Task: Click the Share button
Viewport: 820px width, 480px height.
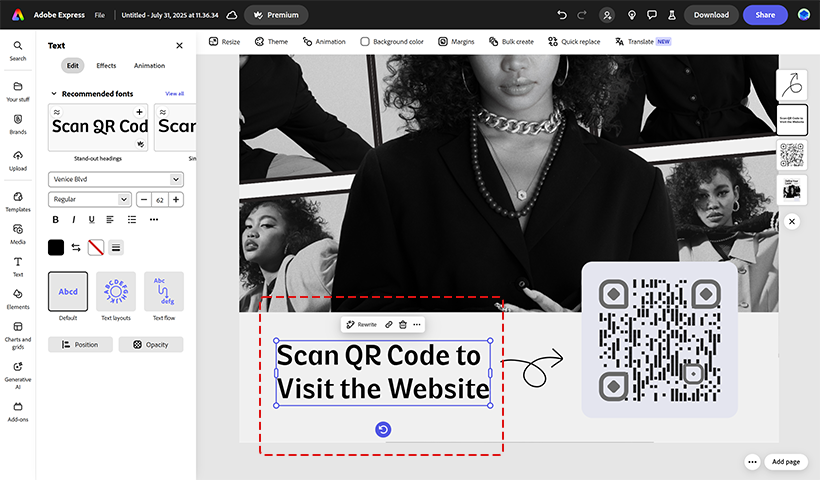Action: pyautogui.click(x=765, y=15)
